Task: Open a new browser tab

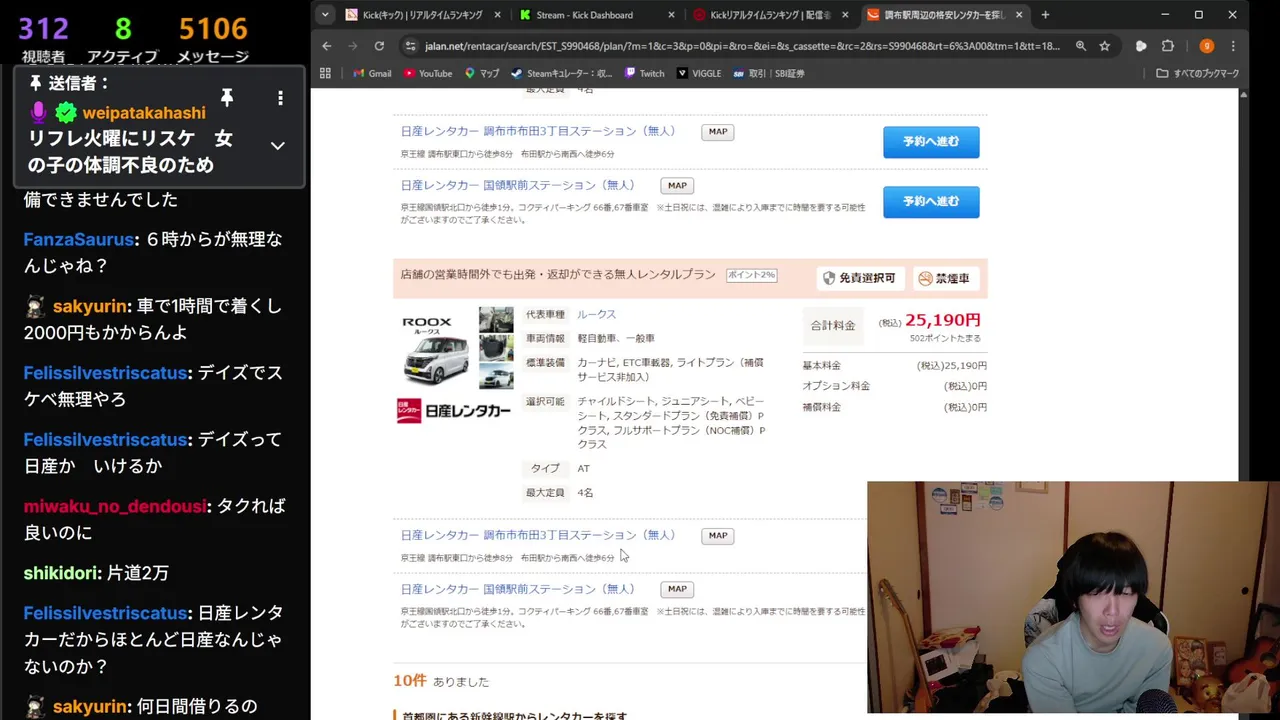Action: point(1045,15)
